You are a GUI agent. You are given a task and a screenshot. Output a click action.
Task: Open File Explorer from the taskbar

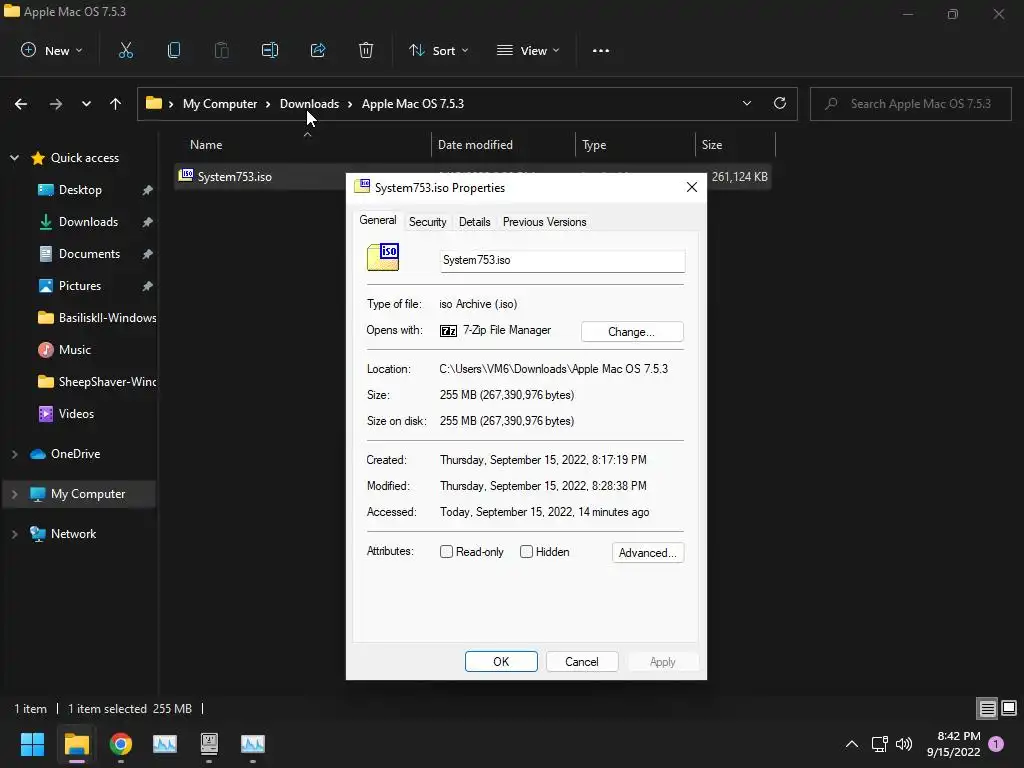(76, 744)
